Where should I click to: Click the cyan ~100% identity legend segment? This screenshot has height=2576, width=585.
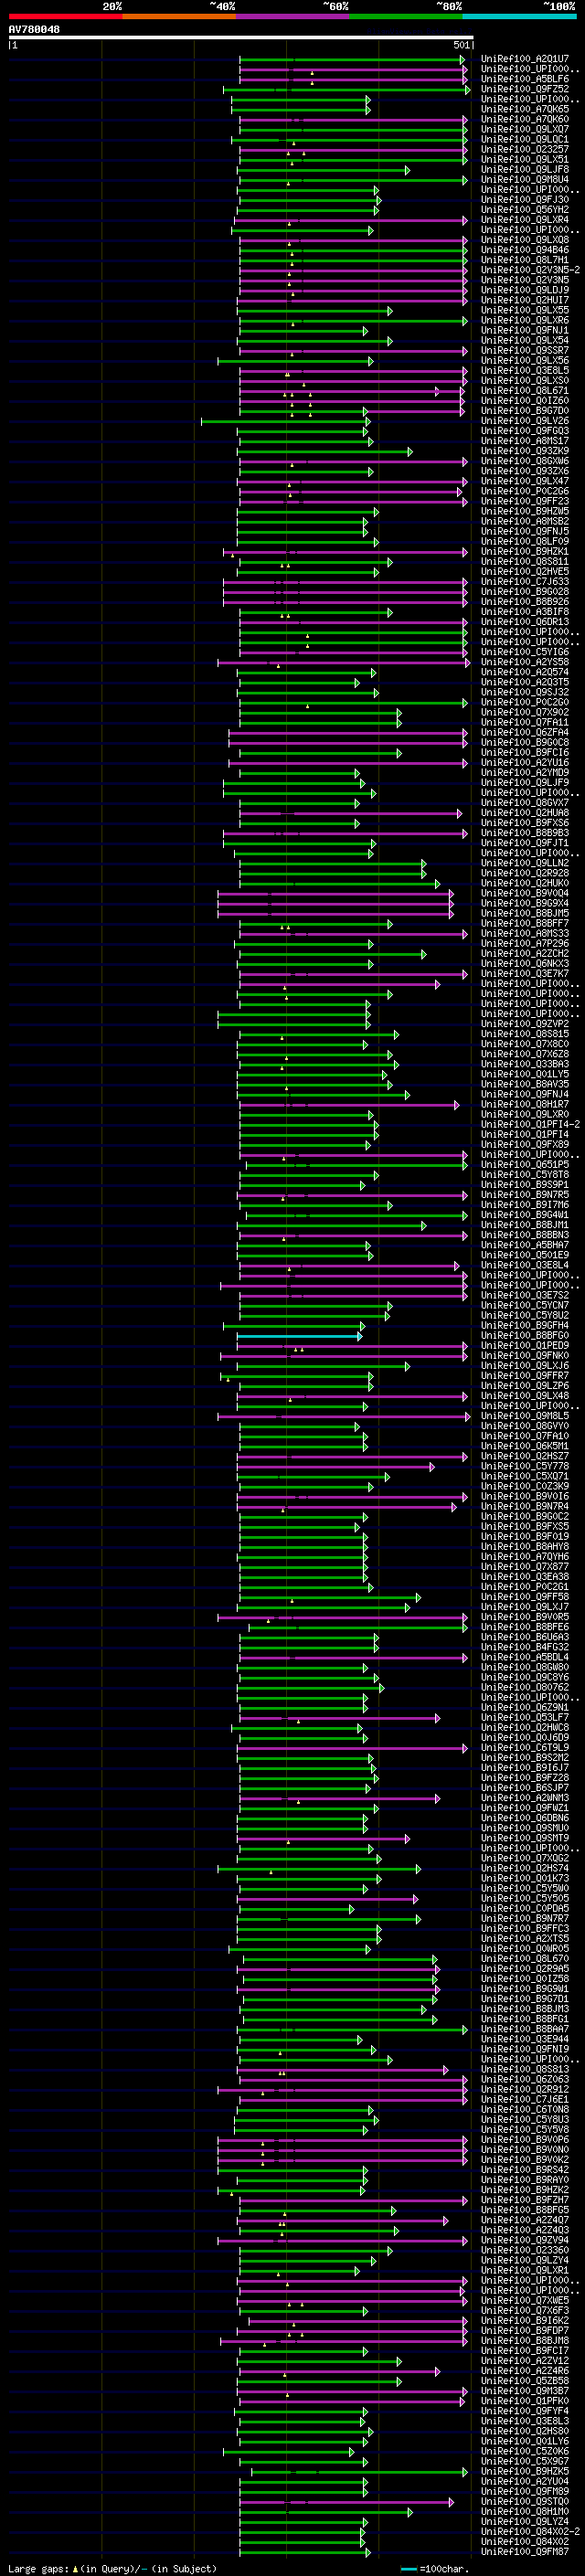click(519, 16)
